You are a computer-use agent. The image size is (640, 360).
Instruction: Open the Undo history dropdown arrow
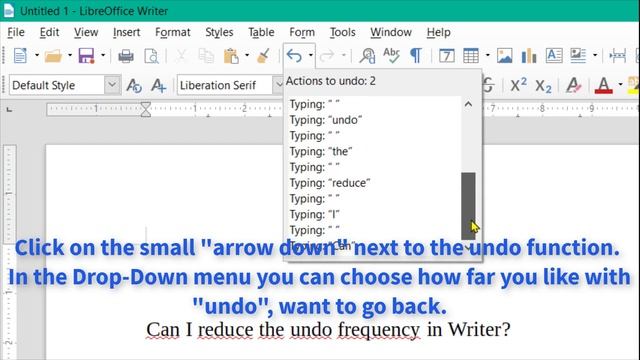[x=311, y=55]
